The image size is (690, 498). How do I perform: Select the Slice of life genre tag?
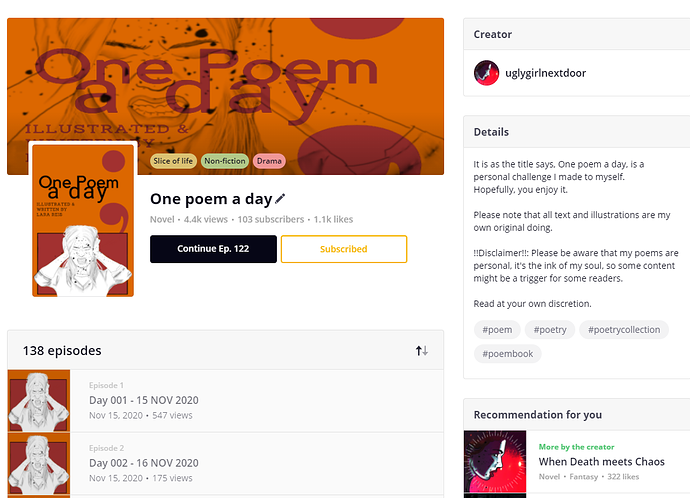pos(173,161)
